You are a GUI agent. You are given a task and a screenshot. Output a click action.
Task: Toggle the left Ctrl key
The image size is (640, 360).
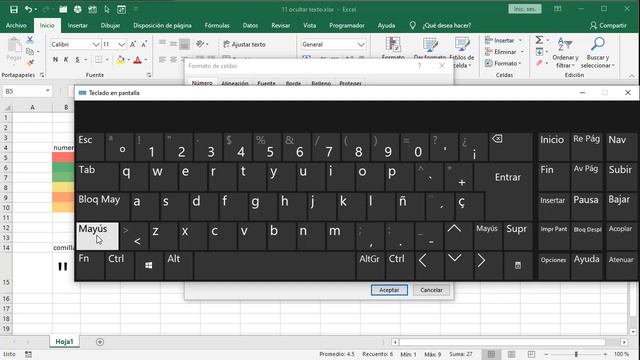(x=119, y=266)
